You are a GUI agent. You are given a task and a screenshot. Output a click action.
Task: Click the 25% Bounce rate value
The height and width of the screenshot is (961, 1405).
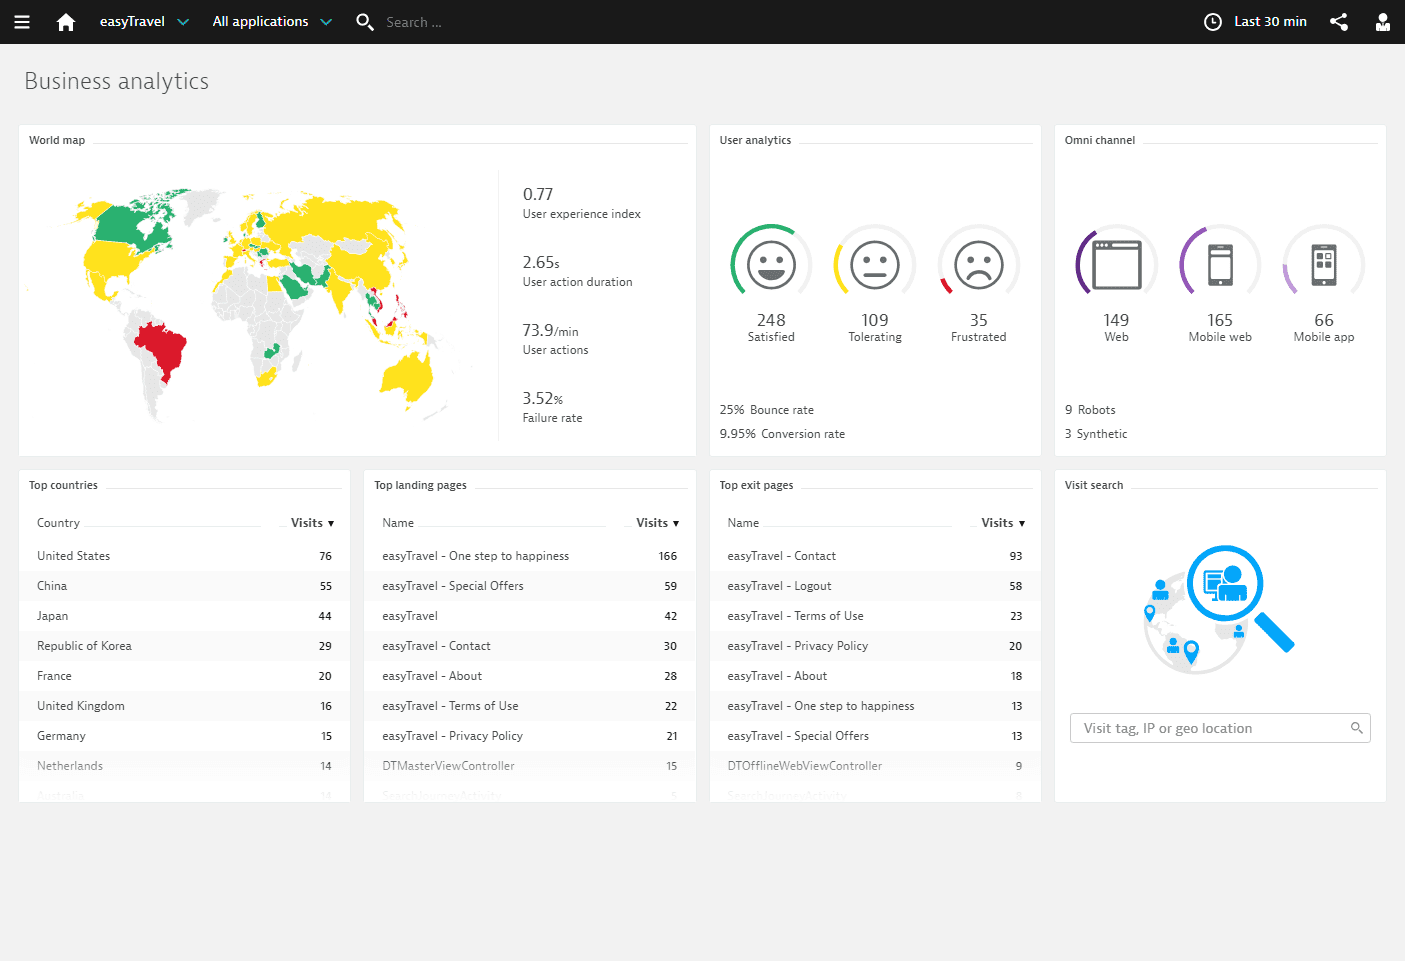click(x=766, y=410)
